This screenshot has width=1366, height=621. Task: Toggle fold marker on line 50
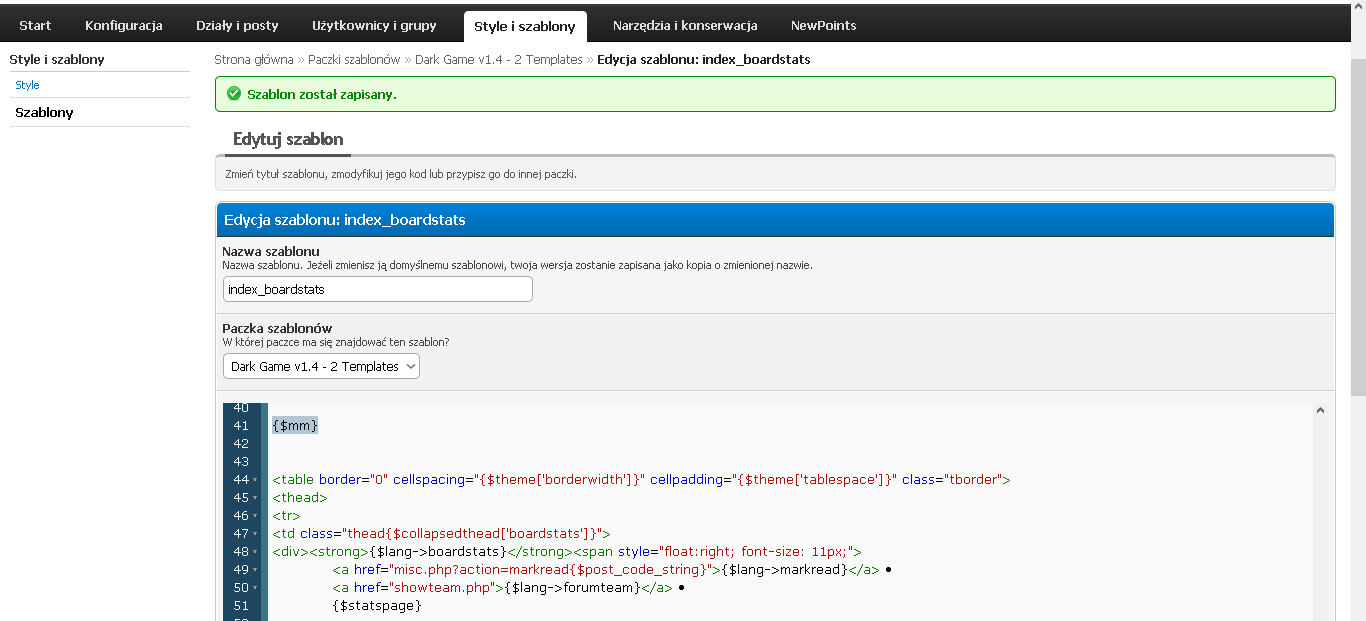point(256,588)
